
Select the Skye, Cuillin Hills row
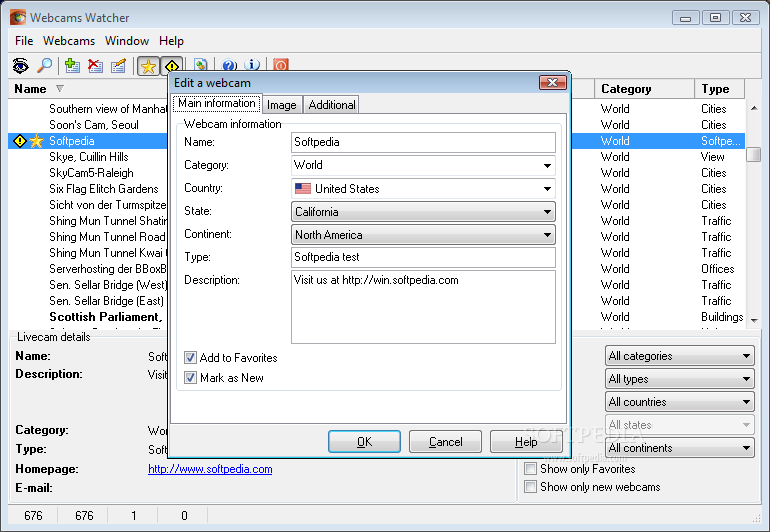click(88, 157)
